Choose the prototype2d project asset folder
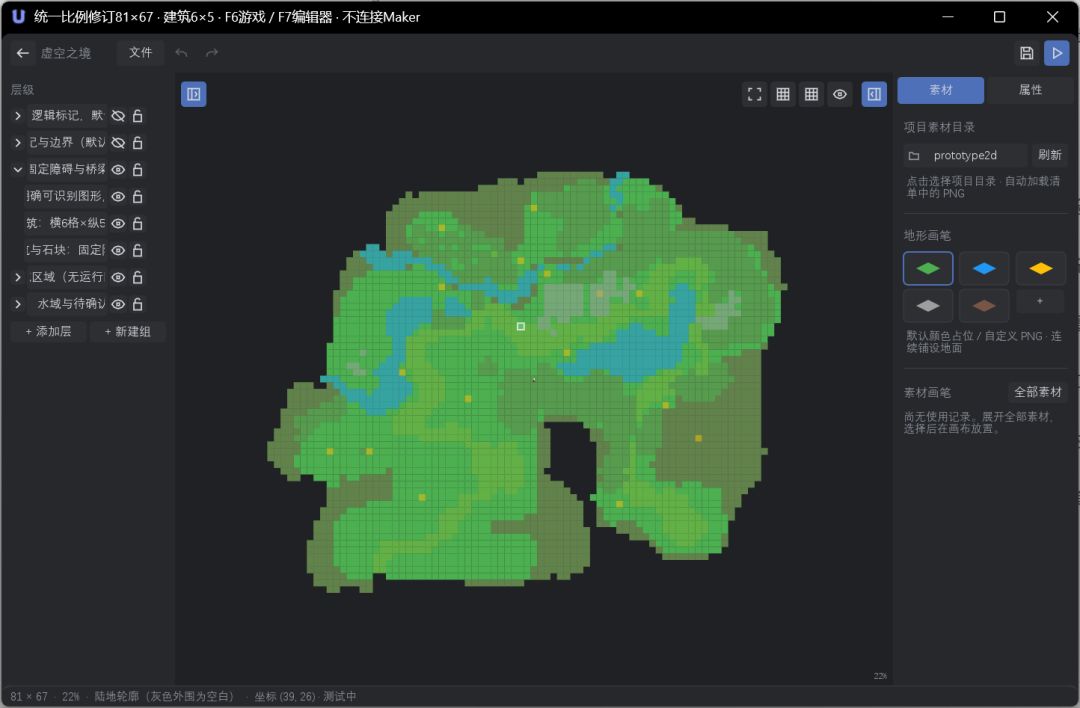The height and width of the screenshot is (708, 1080). coord(965,156)
